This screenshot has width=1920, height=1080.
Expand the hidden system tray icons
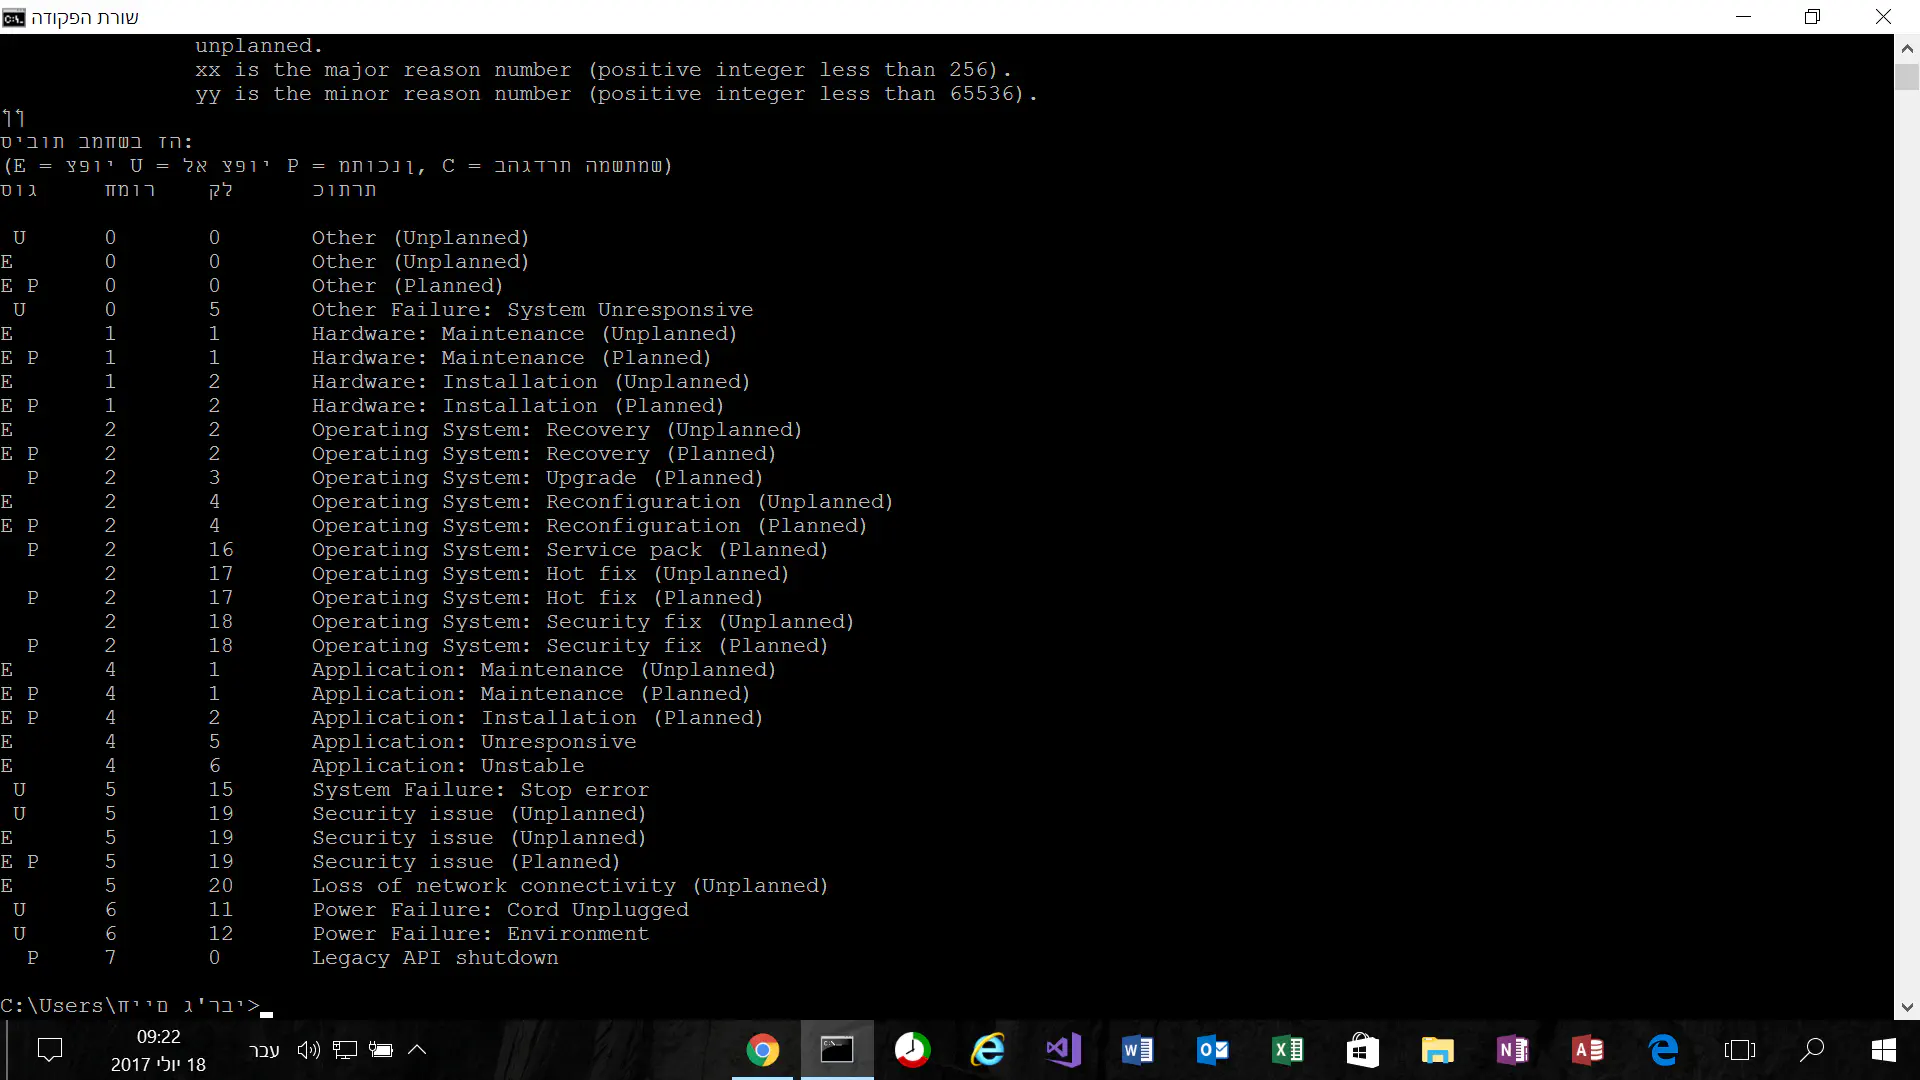click(417, 1050)
